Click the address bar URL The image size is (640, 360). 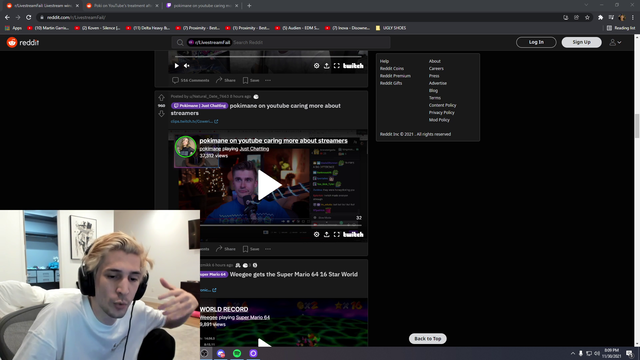tap(76, 17)
